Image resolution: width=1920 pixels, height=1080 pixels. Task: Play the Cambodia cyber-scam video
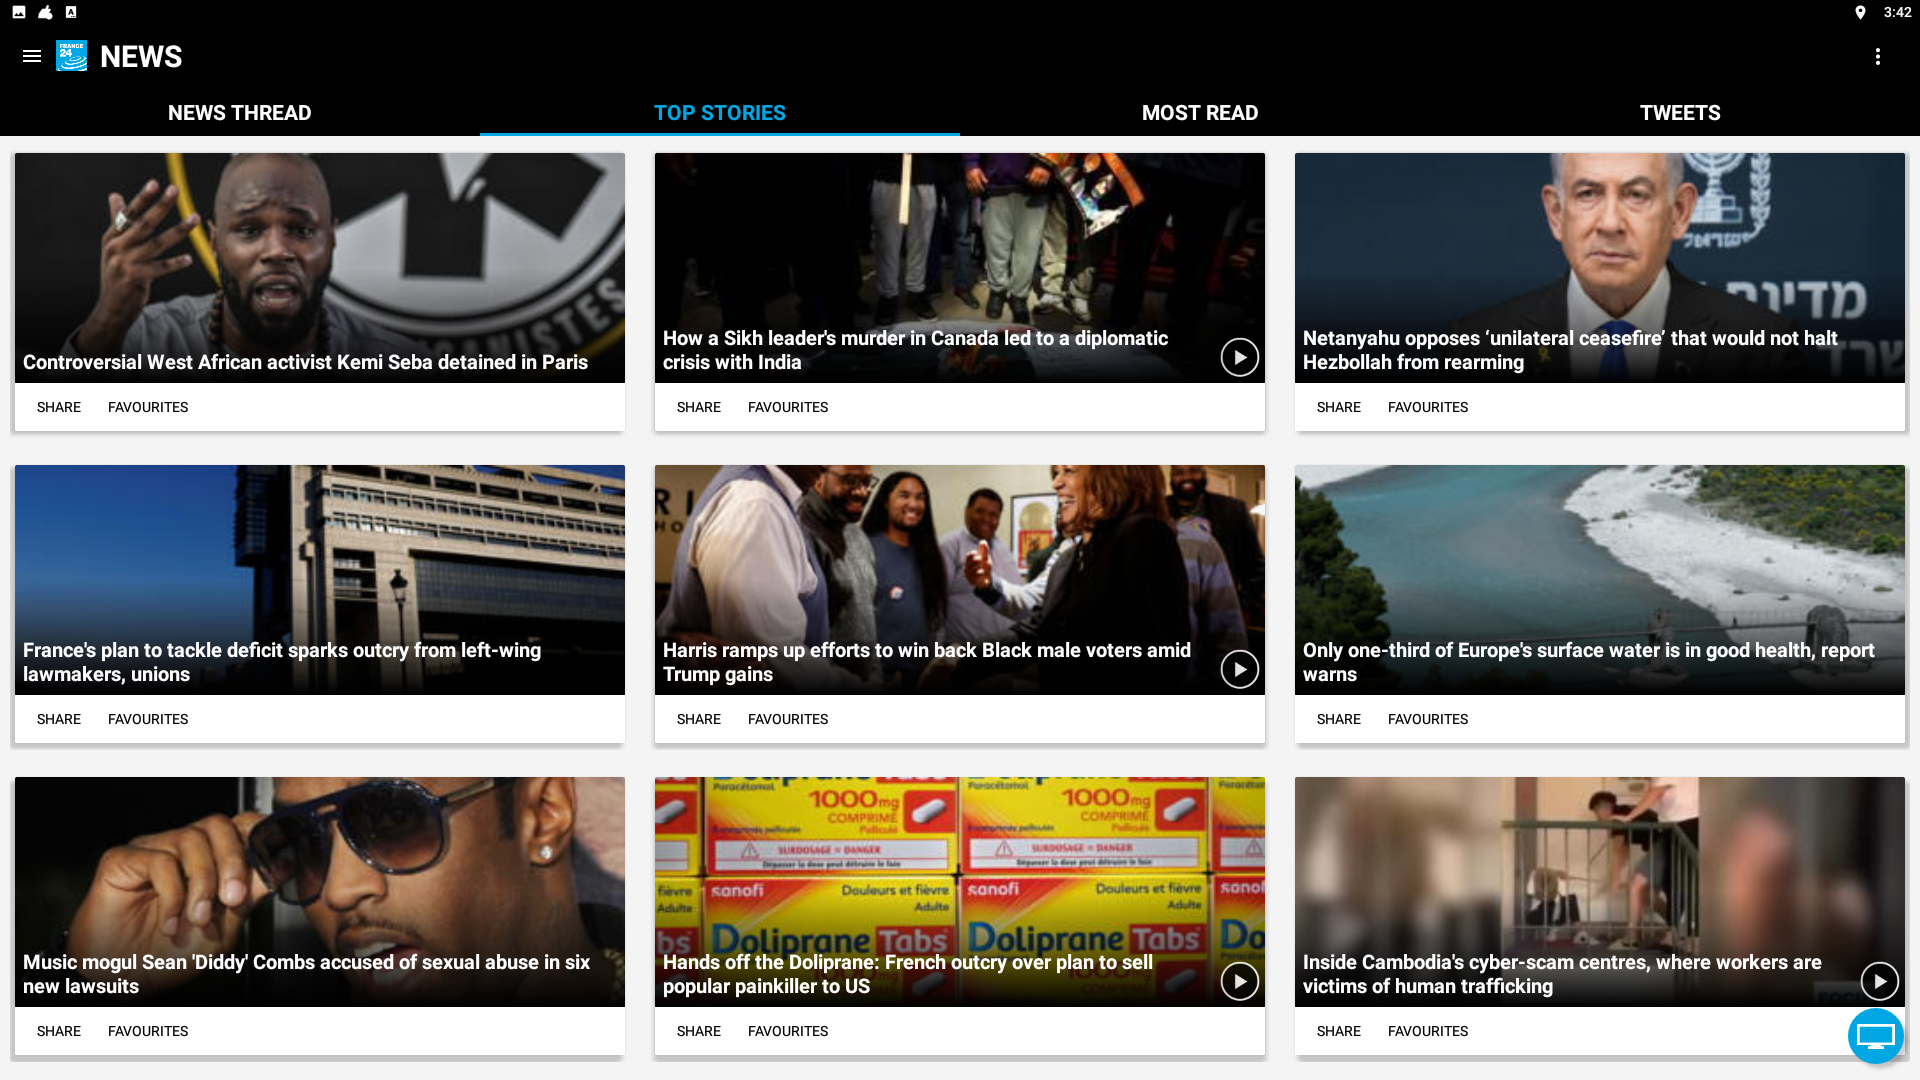click(1879, 981)
